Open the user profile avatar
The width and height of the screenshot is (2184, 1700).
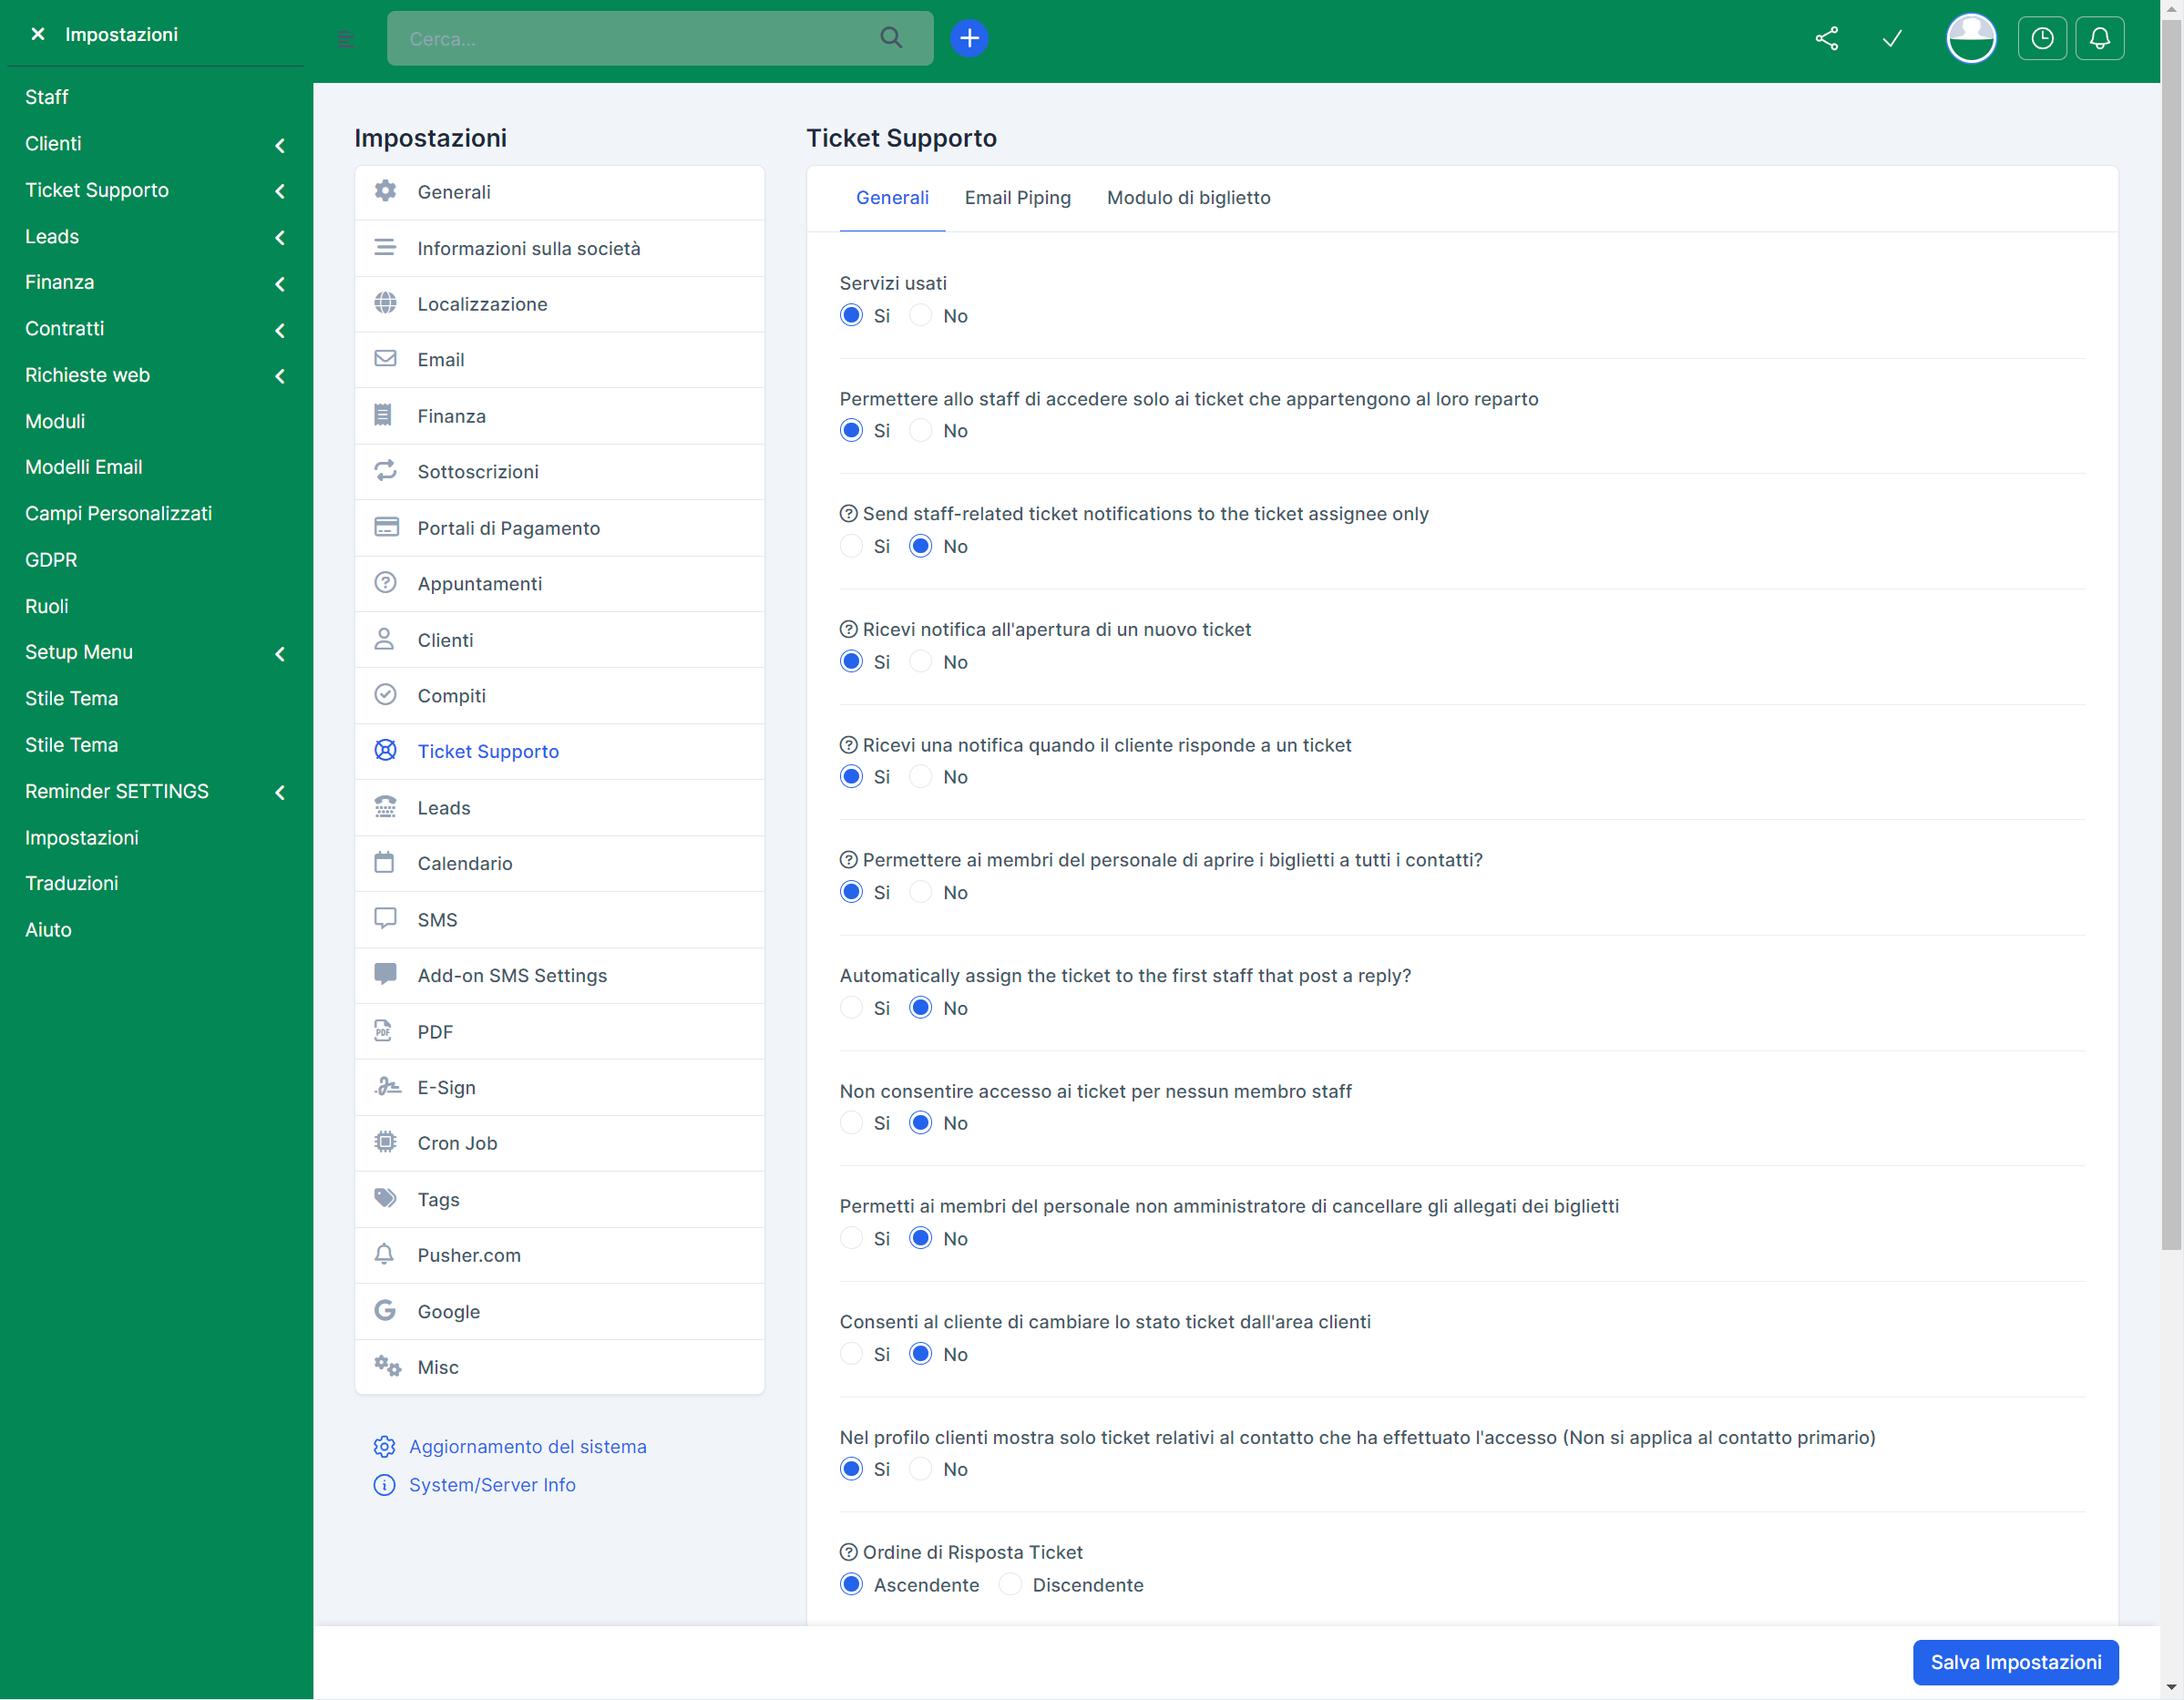[1970, 38]
